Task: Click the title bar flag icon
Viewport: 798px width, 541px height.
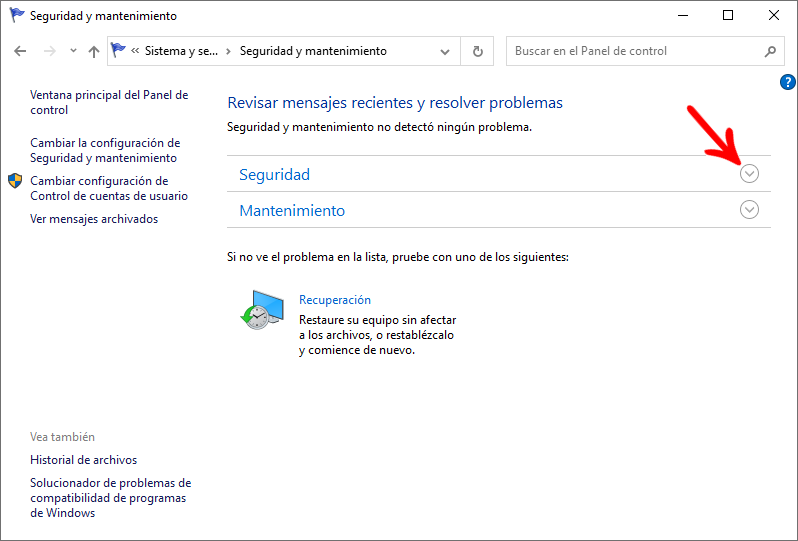Action: (17, 15)
